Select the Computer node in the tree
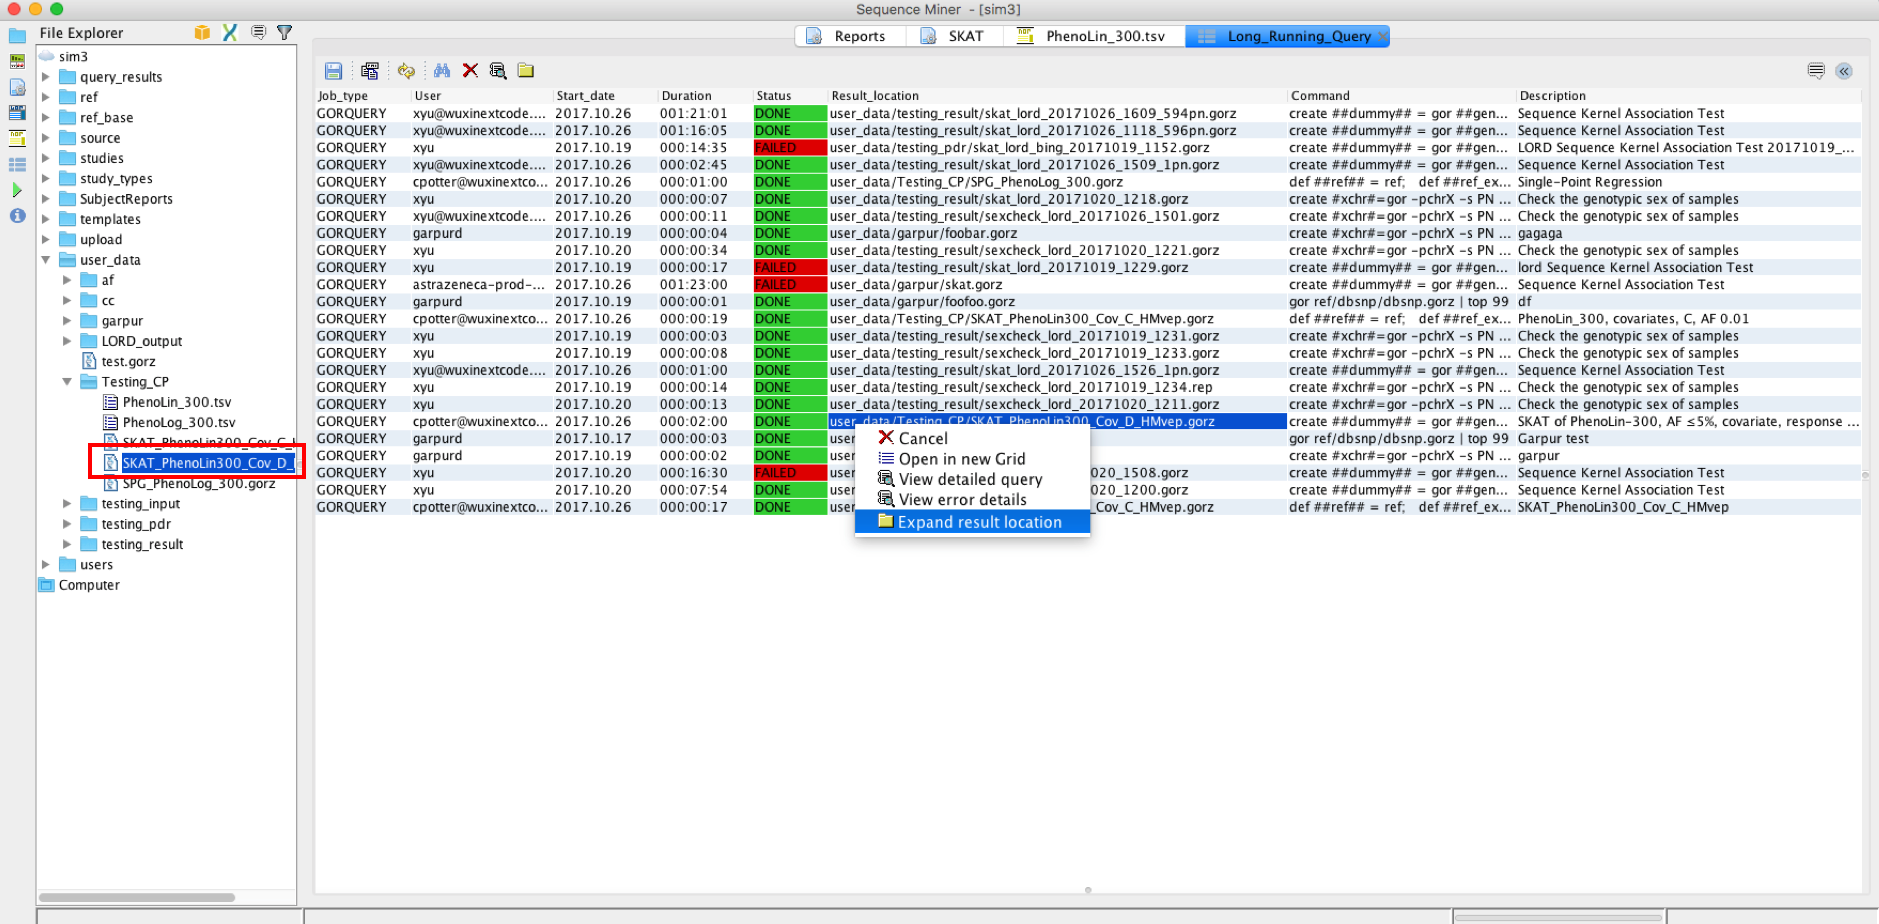 (x=89, y=586)
